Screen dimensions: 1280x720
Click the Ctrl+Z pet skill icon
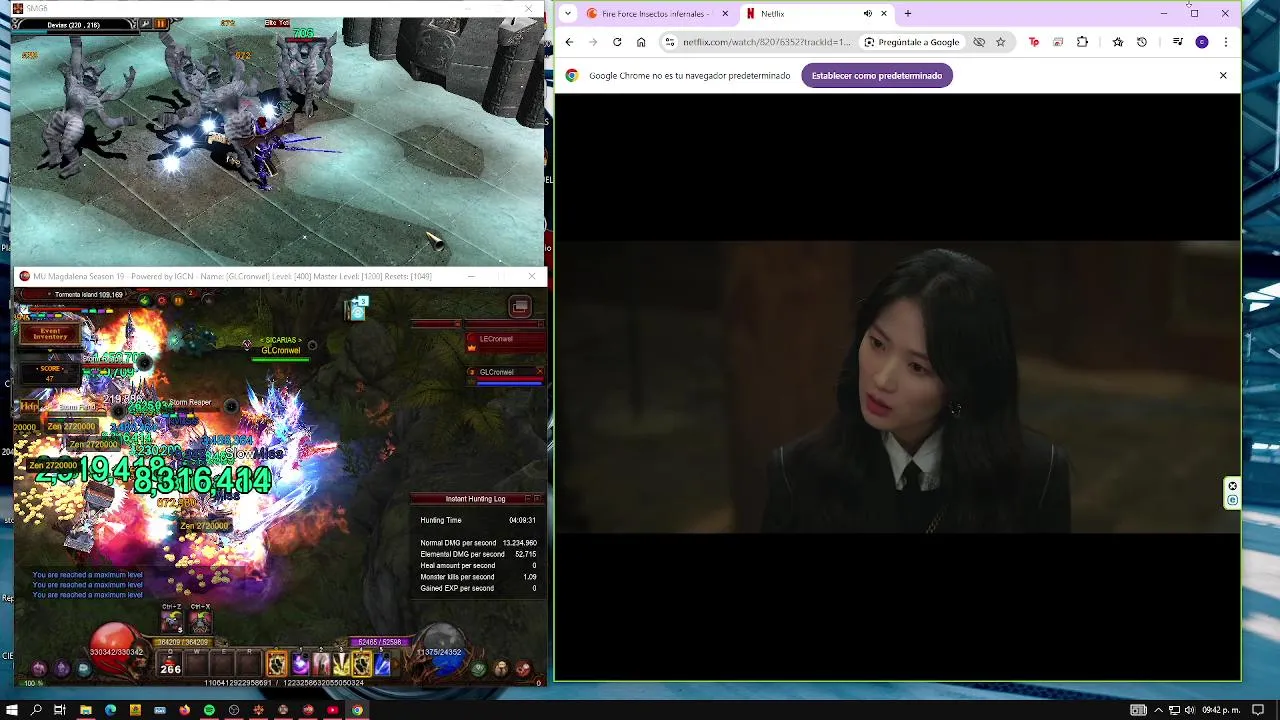pos(172,623)
